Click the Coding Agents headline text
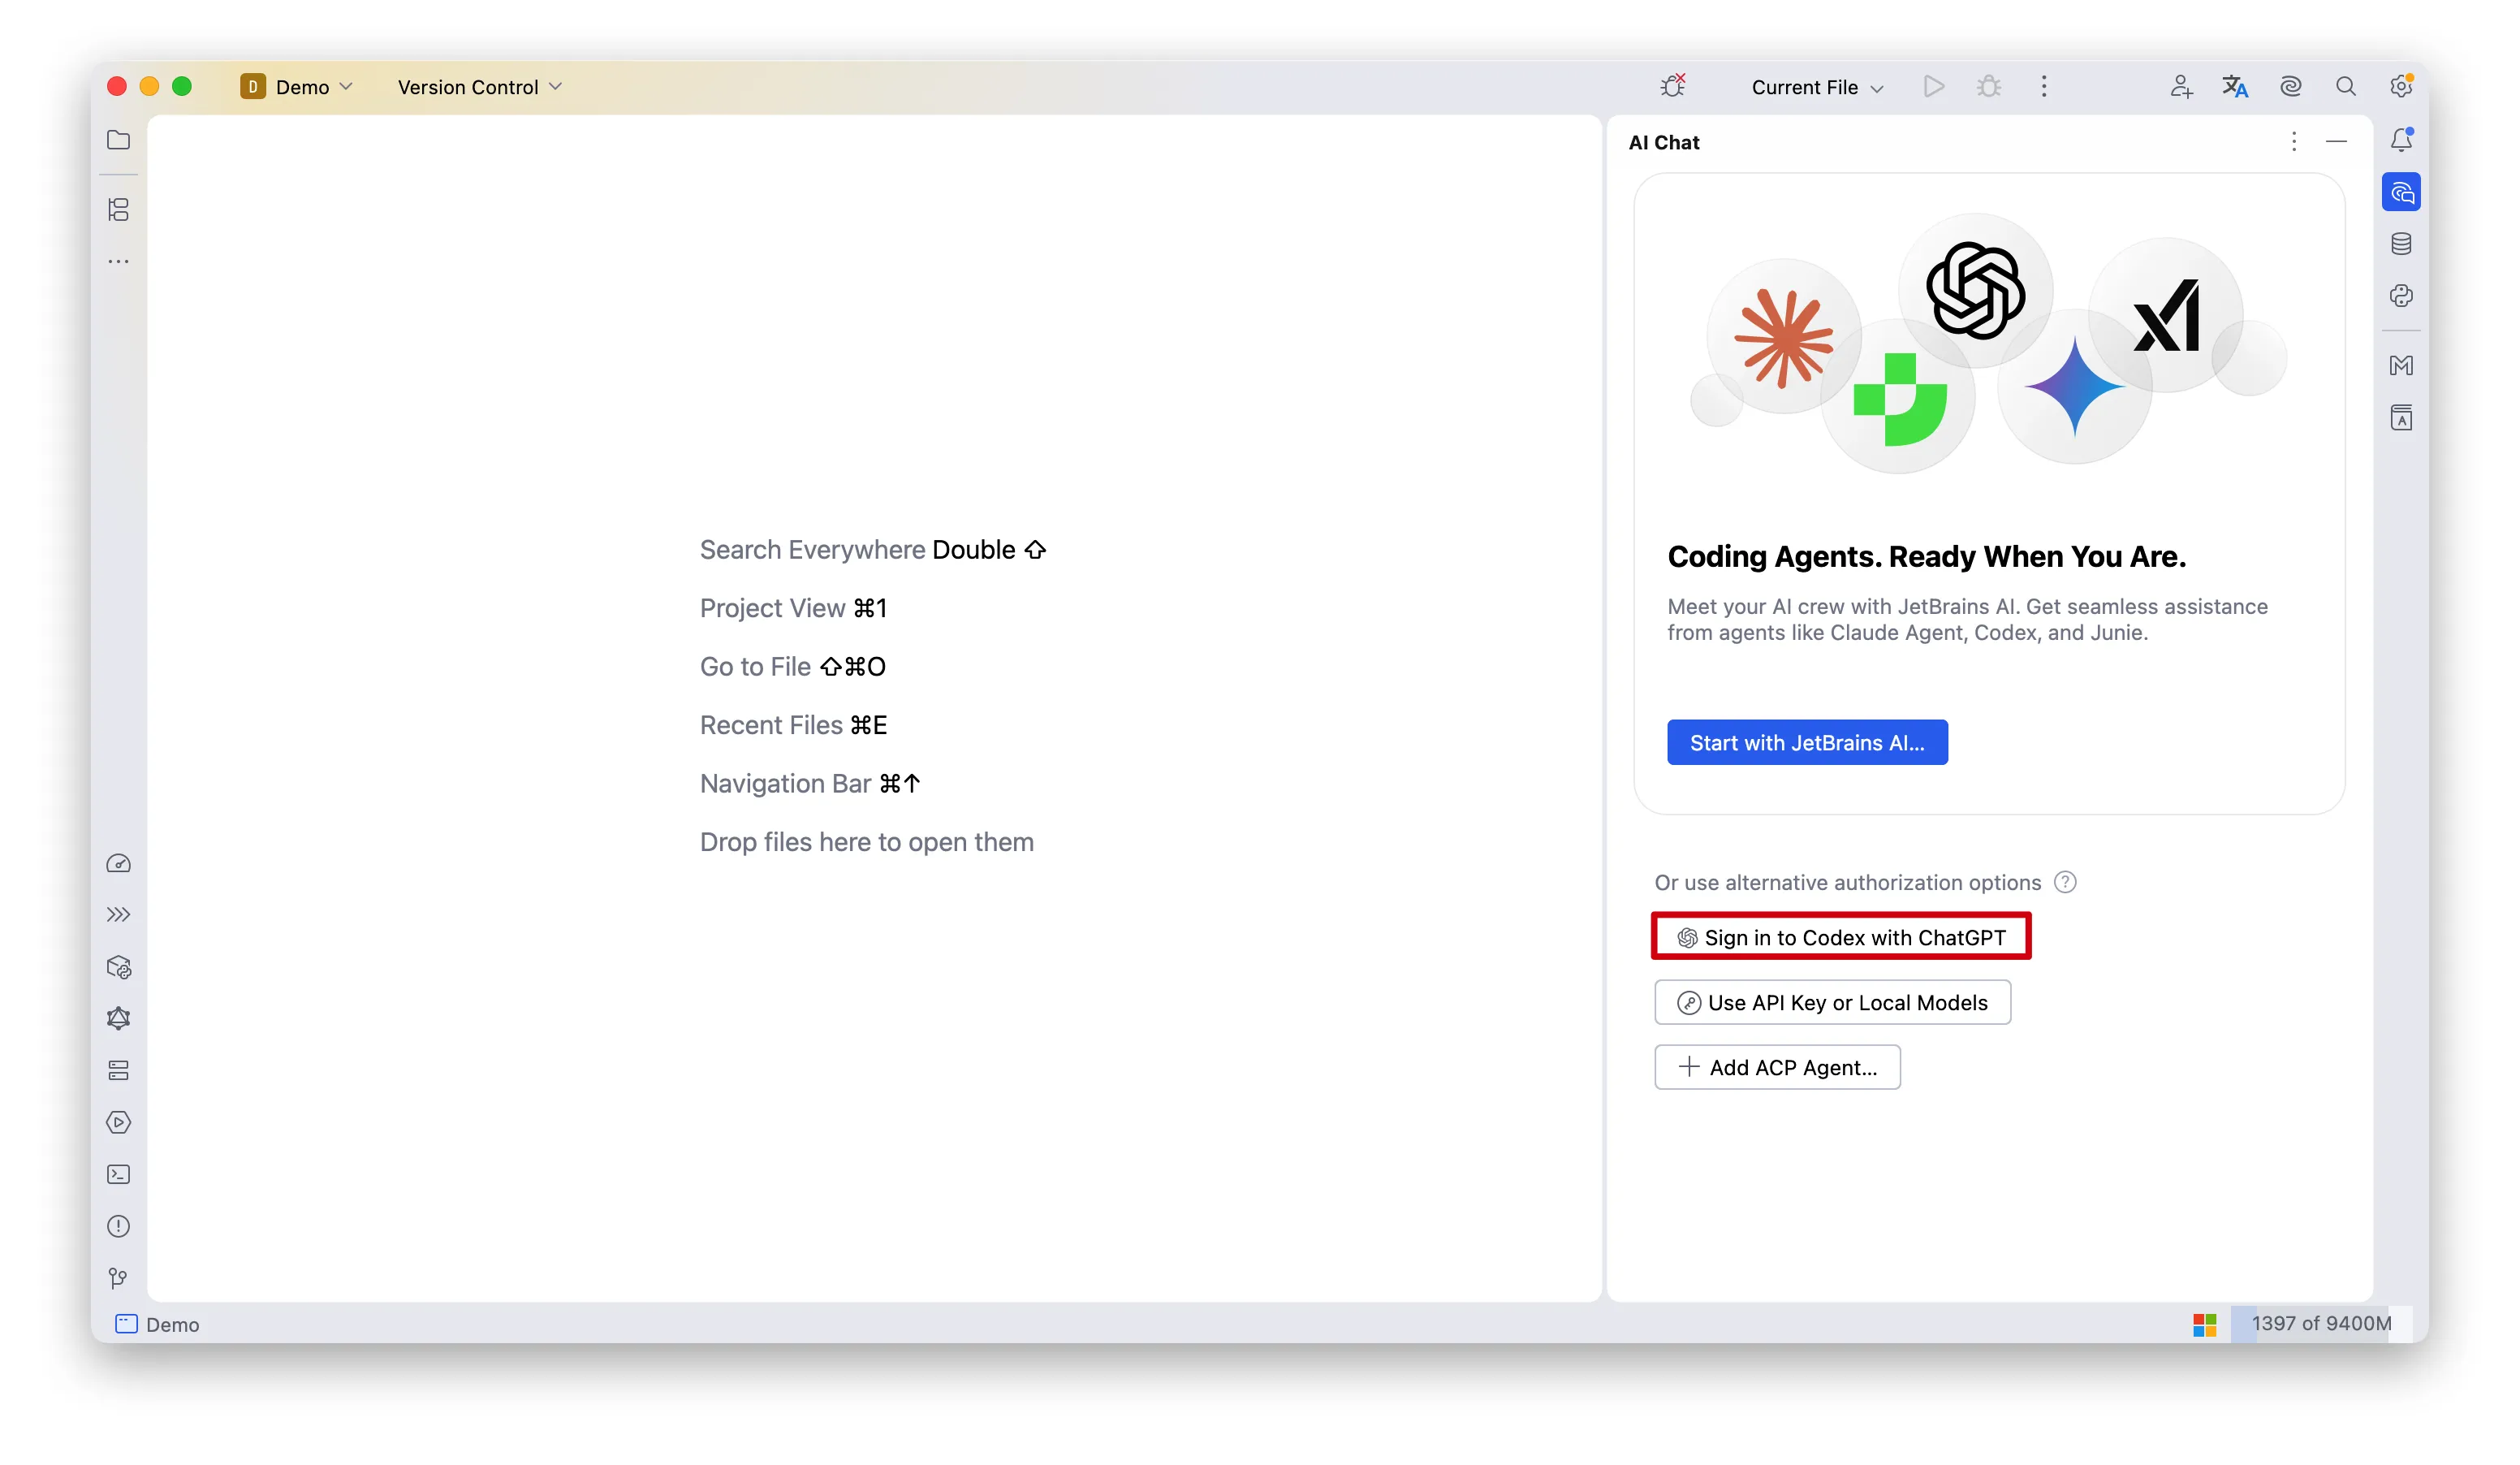 [1926, 556]
